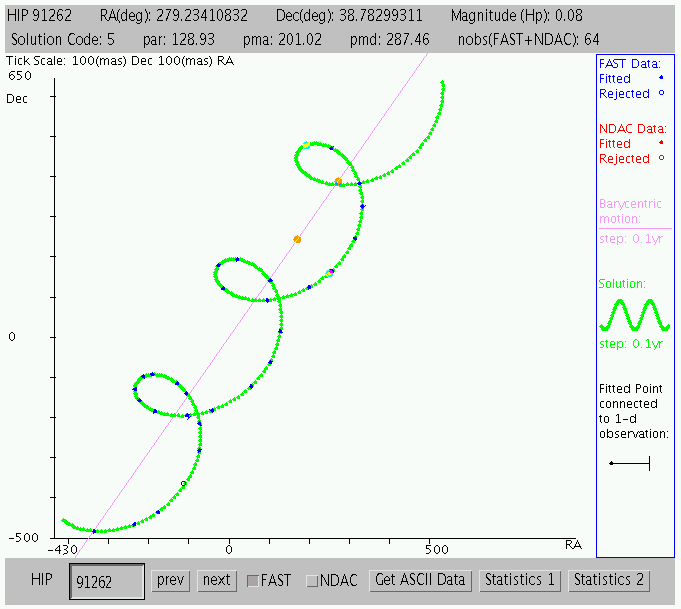Screen dimensions: 681x609
Task: Click the 'Fitted Point connected' legend text
Action: click(631, 396)
